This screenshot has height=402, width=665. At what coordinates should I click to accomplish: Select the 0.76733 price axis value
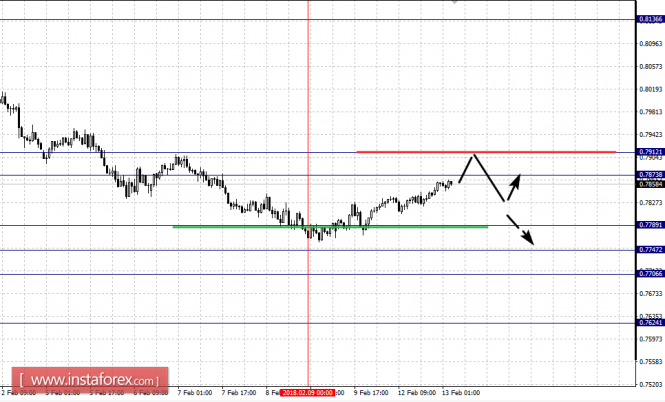coord(651,293)
